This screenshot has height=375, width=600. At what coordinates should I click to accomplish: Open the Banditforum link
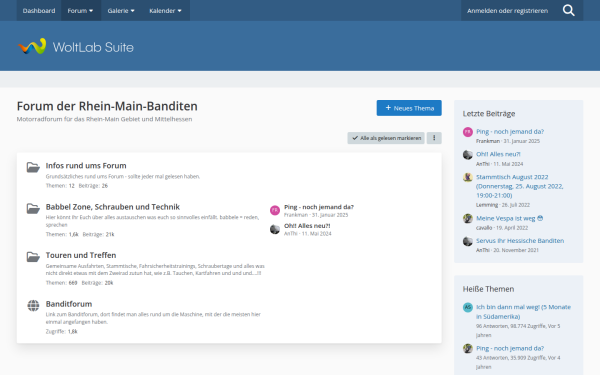tap(69, 304)
